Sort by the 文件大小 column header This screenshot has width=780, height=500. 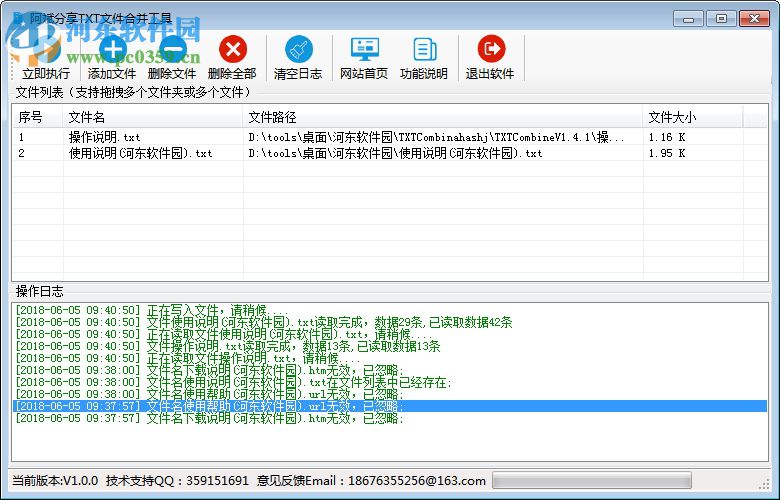tap(693, 117)
